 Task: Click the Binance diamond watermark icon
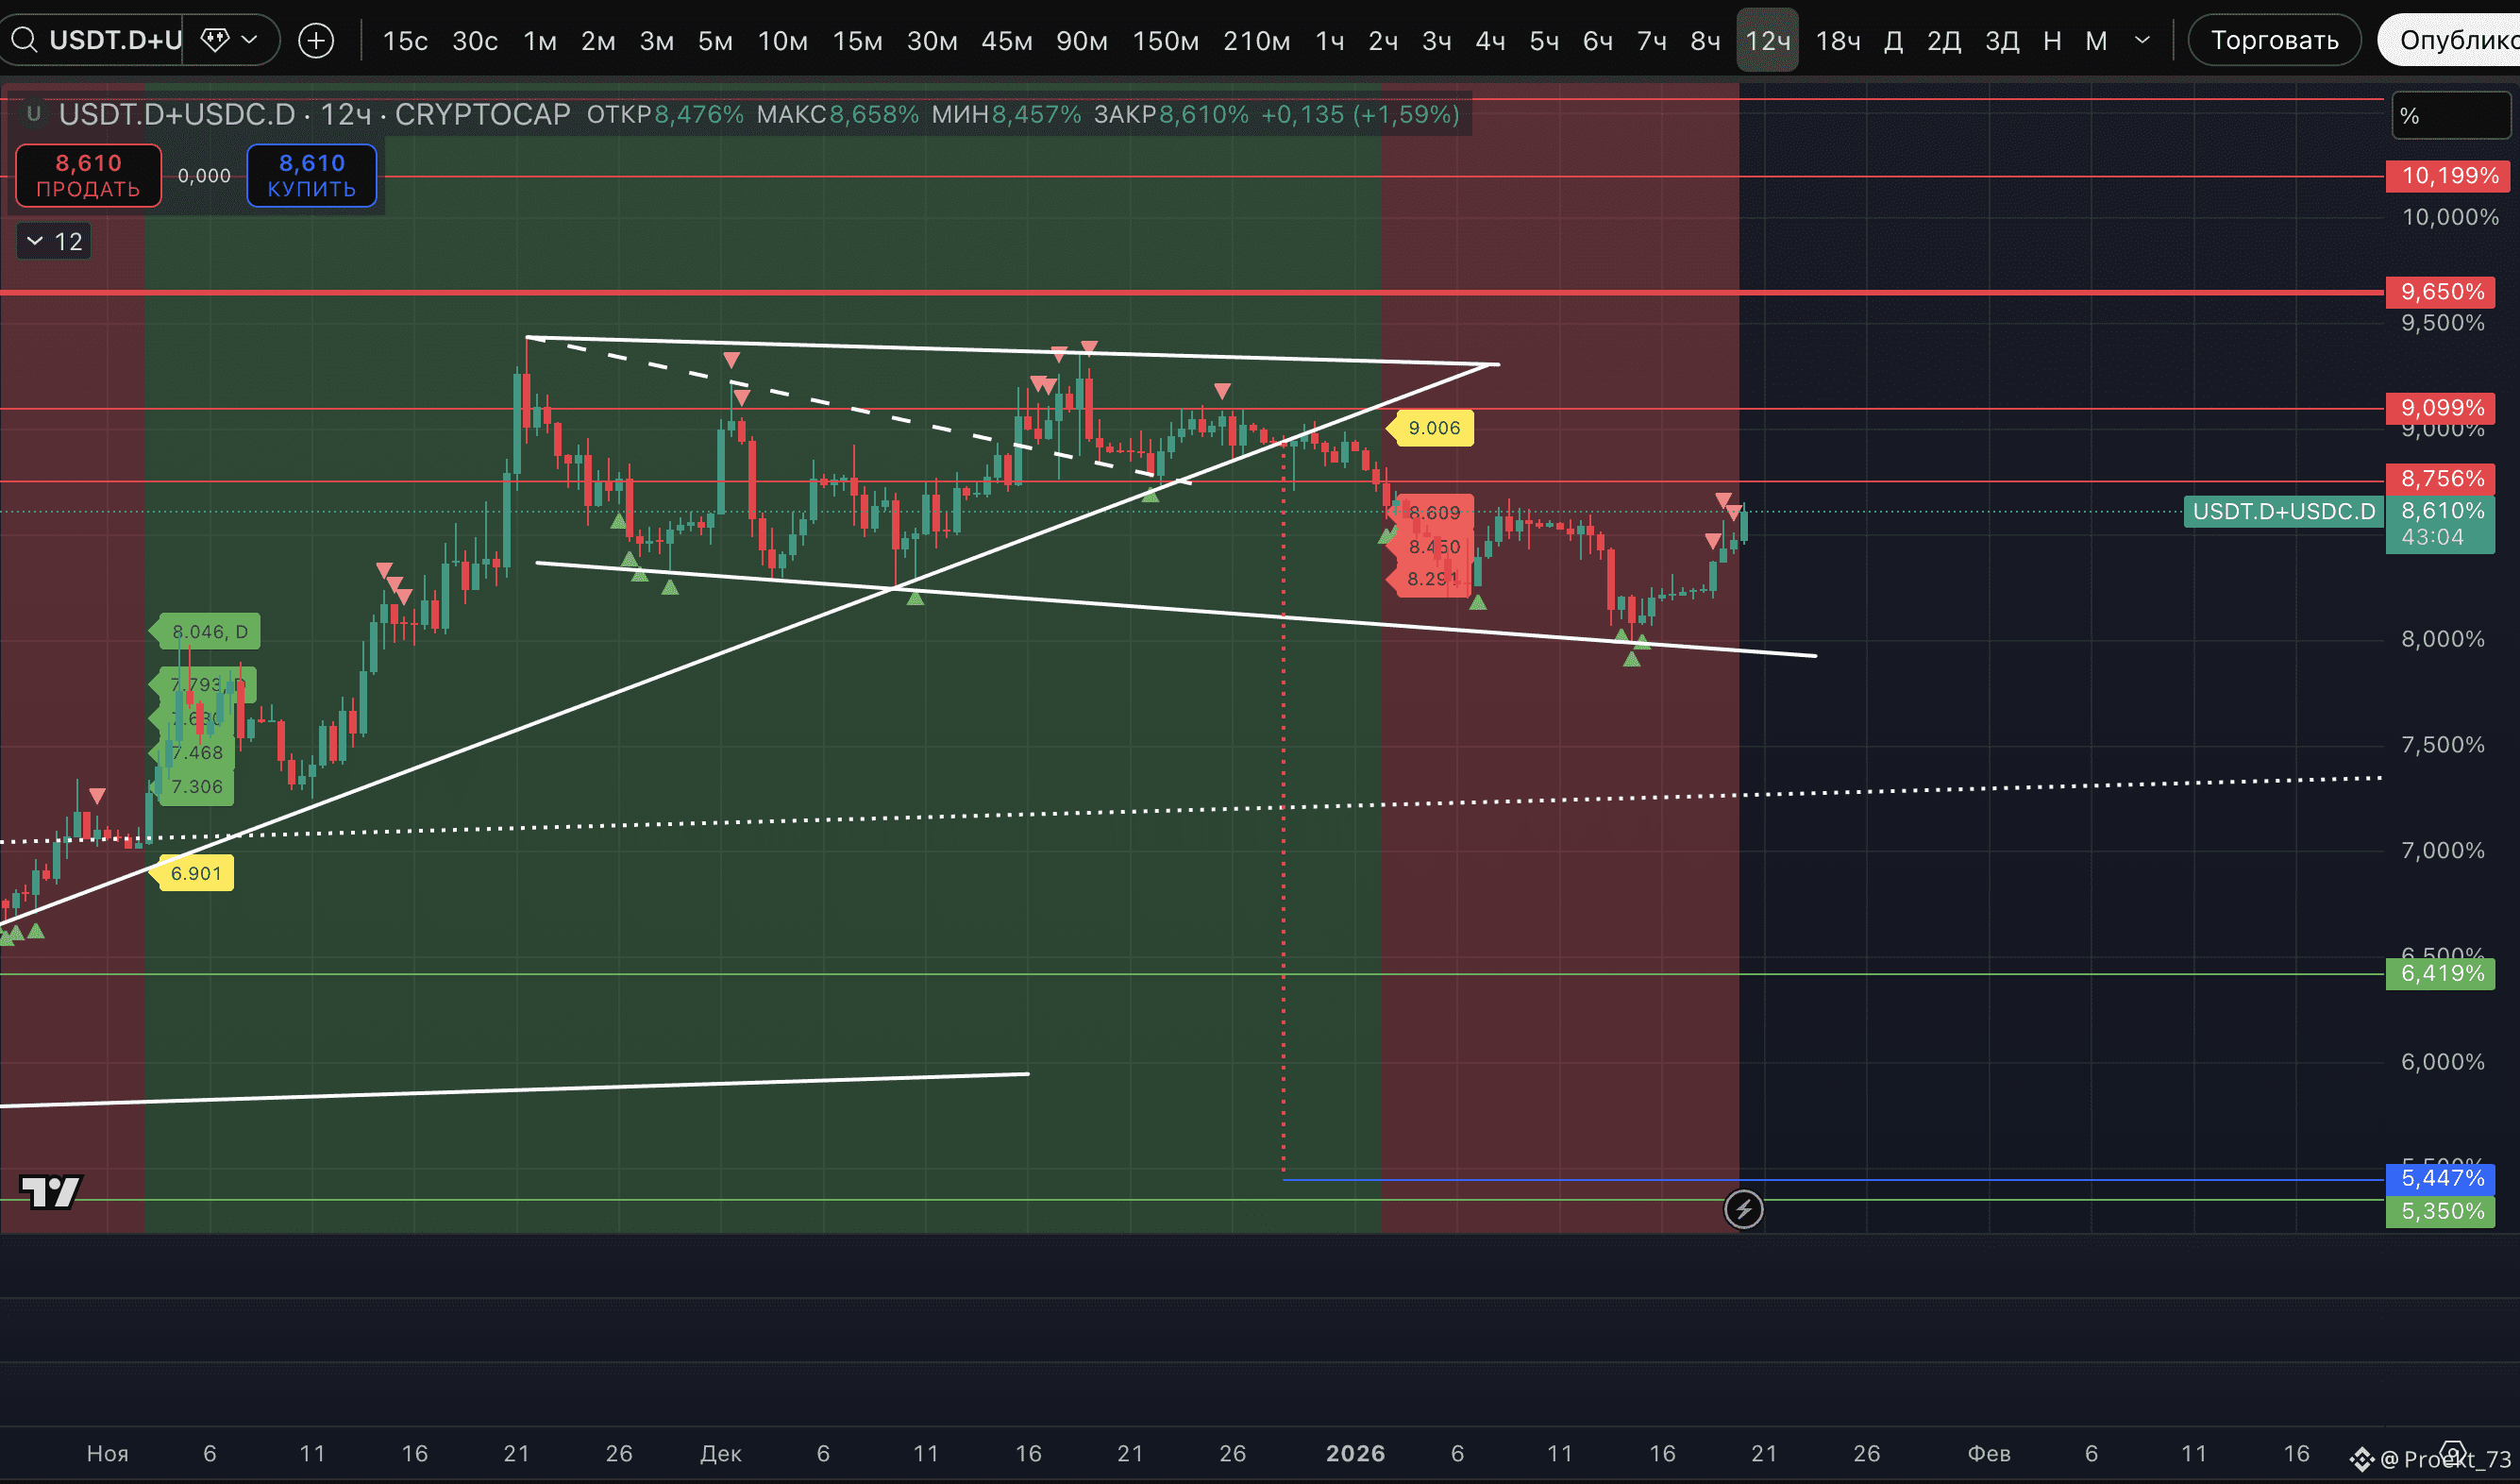pos(2362,1459)
